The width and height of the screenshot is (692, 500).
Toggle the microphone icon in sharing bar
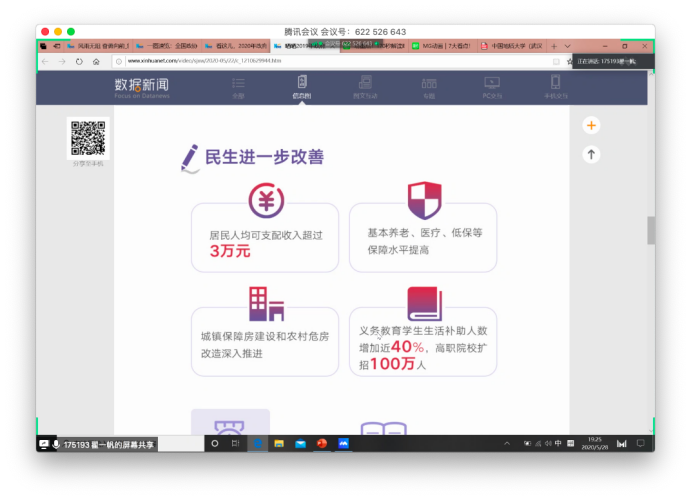point(56,444)
